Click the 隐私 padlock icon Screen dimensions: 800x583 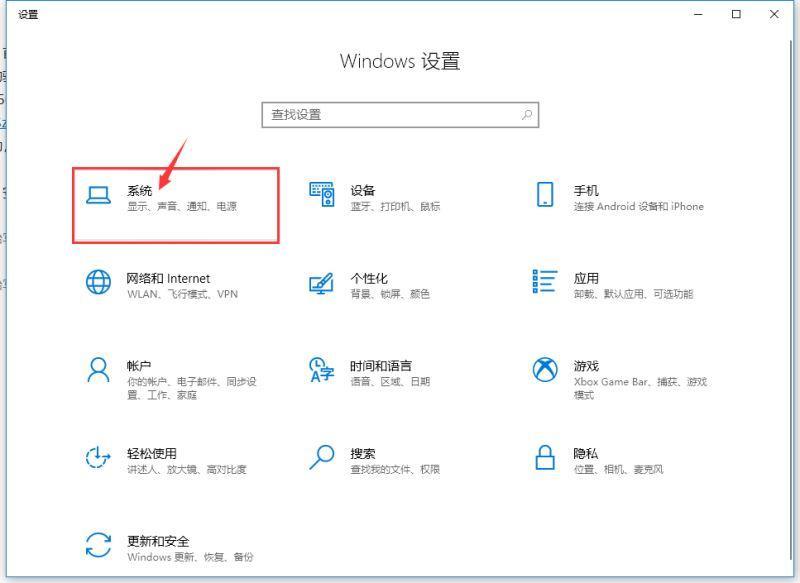(545, 457)
